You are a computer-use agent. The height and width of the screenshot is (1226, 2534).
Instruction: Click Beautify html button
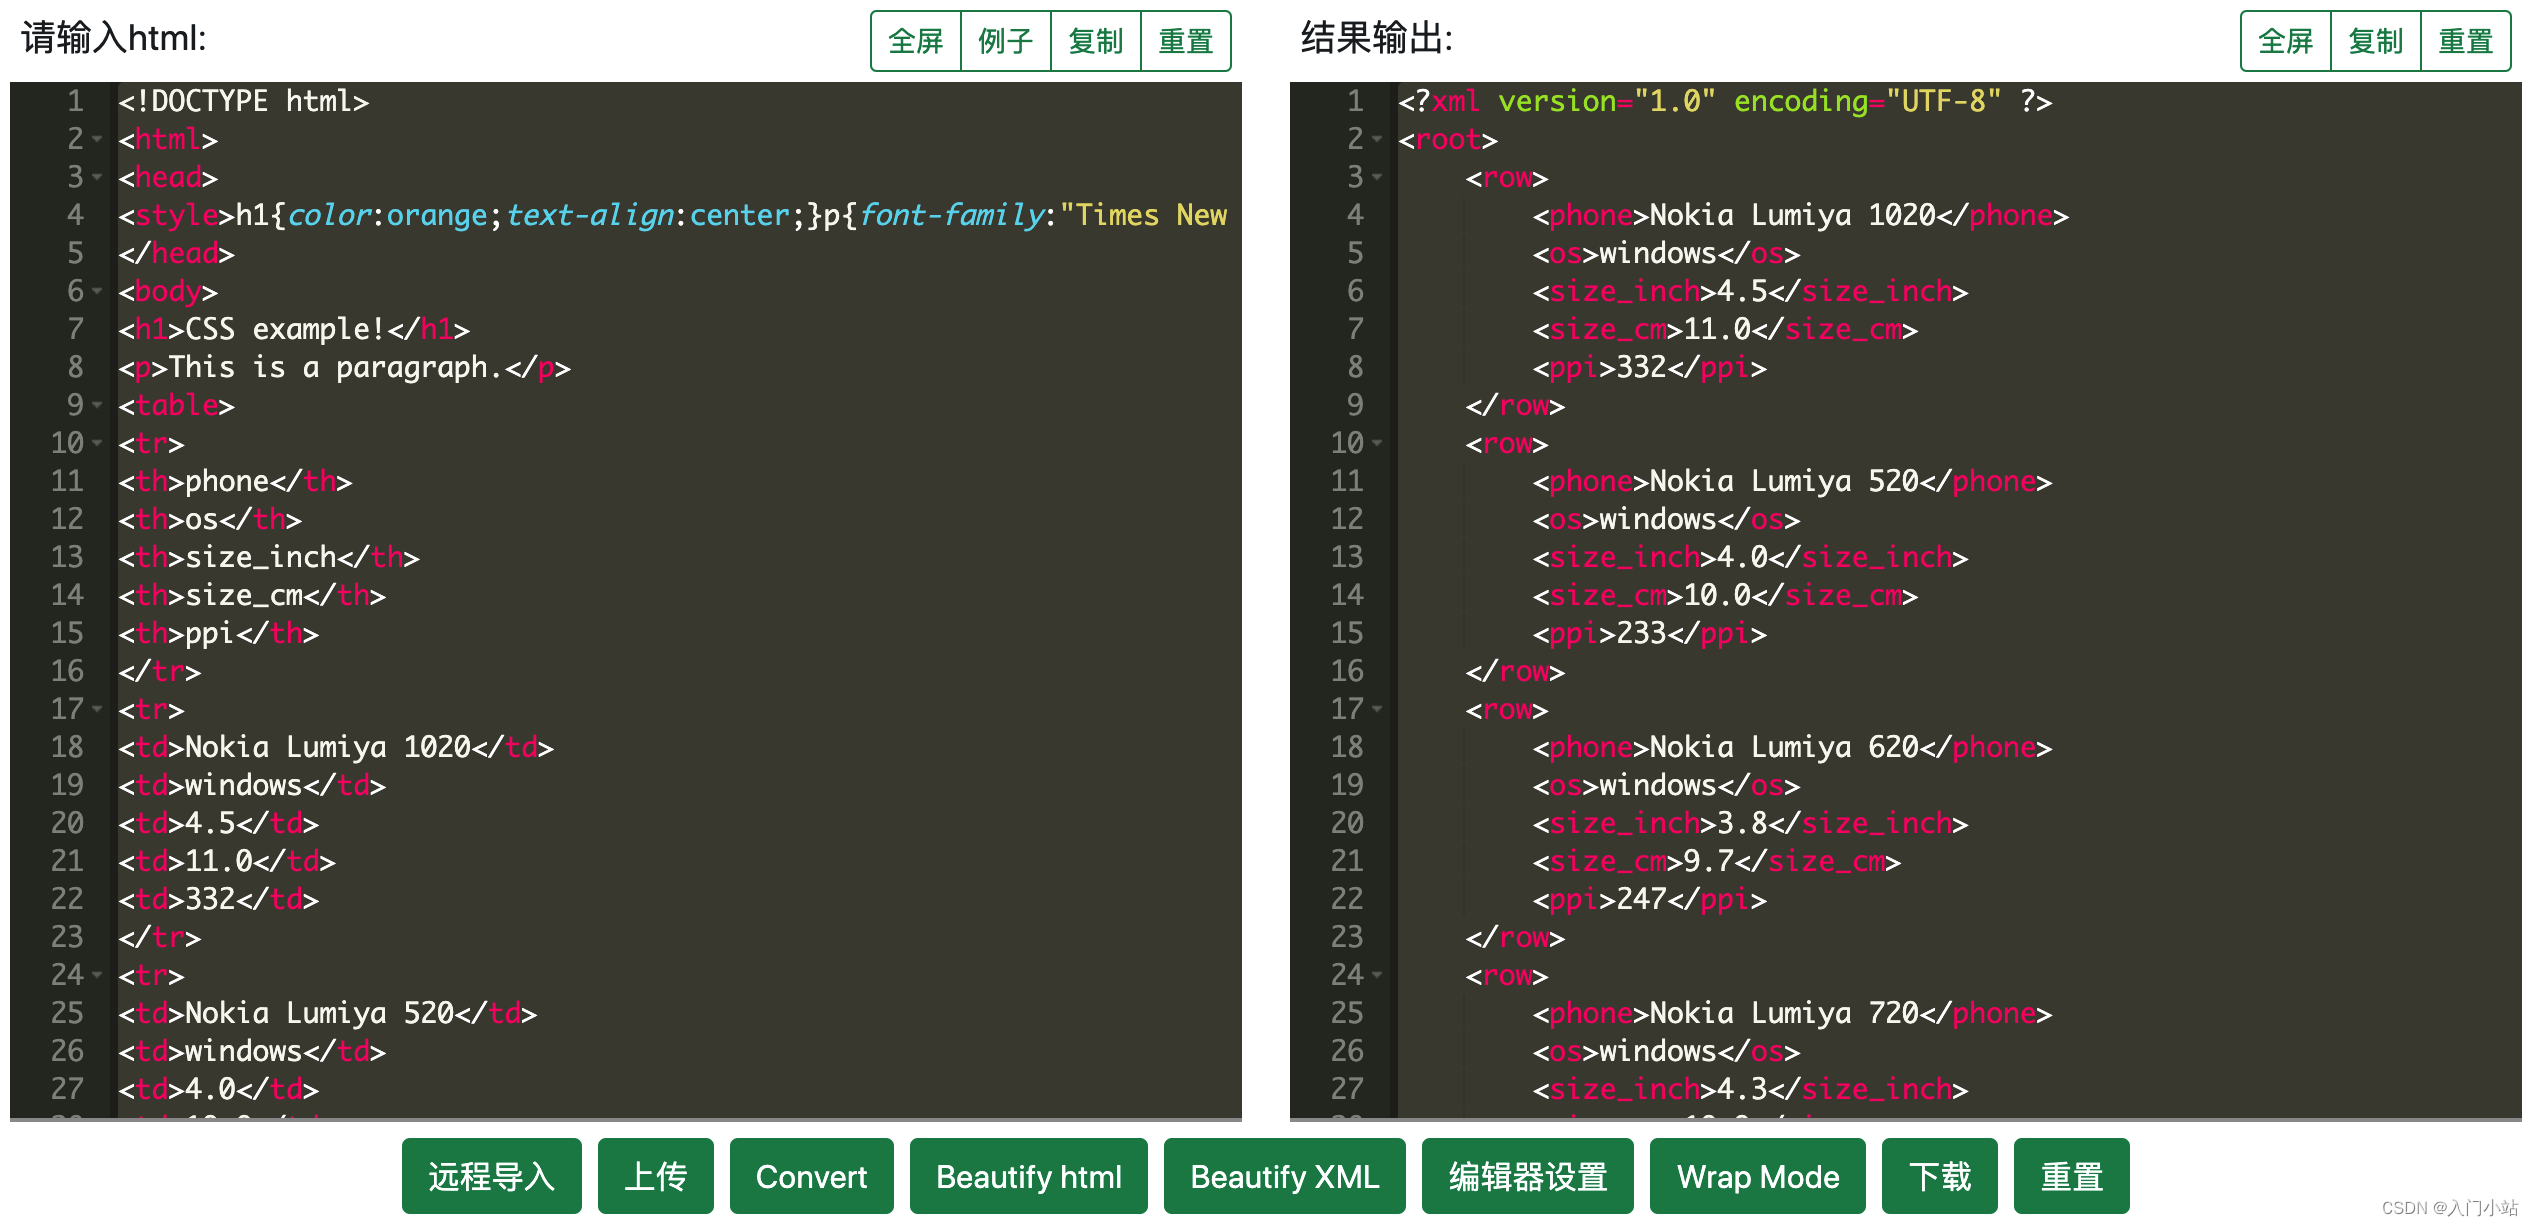(x=1028, y=1176)
